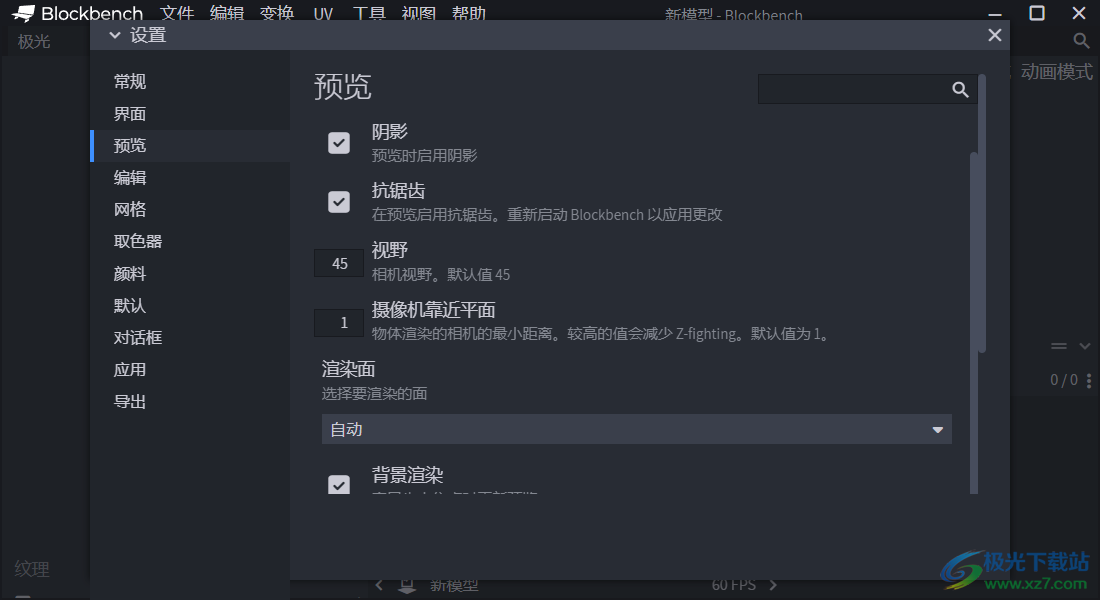
Task: Open the 帮助 menu
Action: (x=469, y=13)
